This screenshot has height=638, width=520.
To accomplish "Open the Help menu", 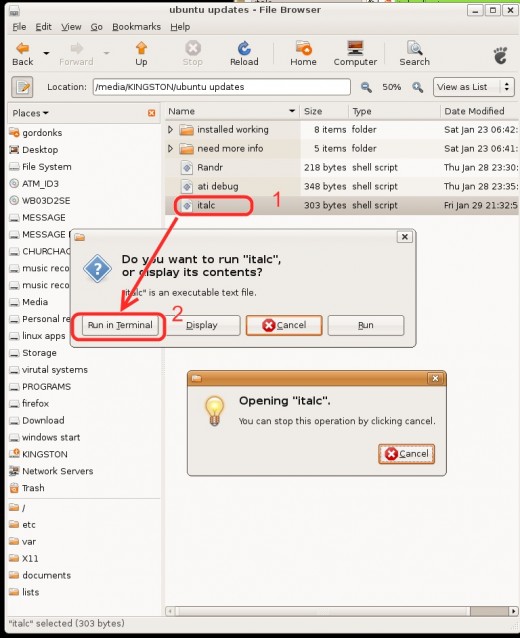I will (x=180, y=27).
